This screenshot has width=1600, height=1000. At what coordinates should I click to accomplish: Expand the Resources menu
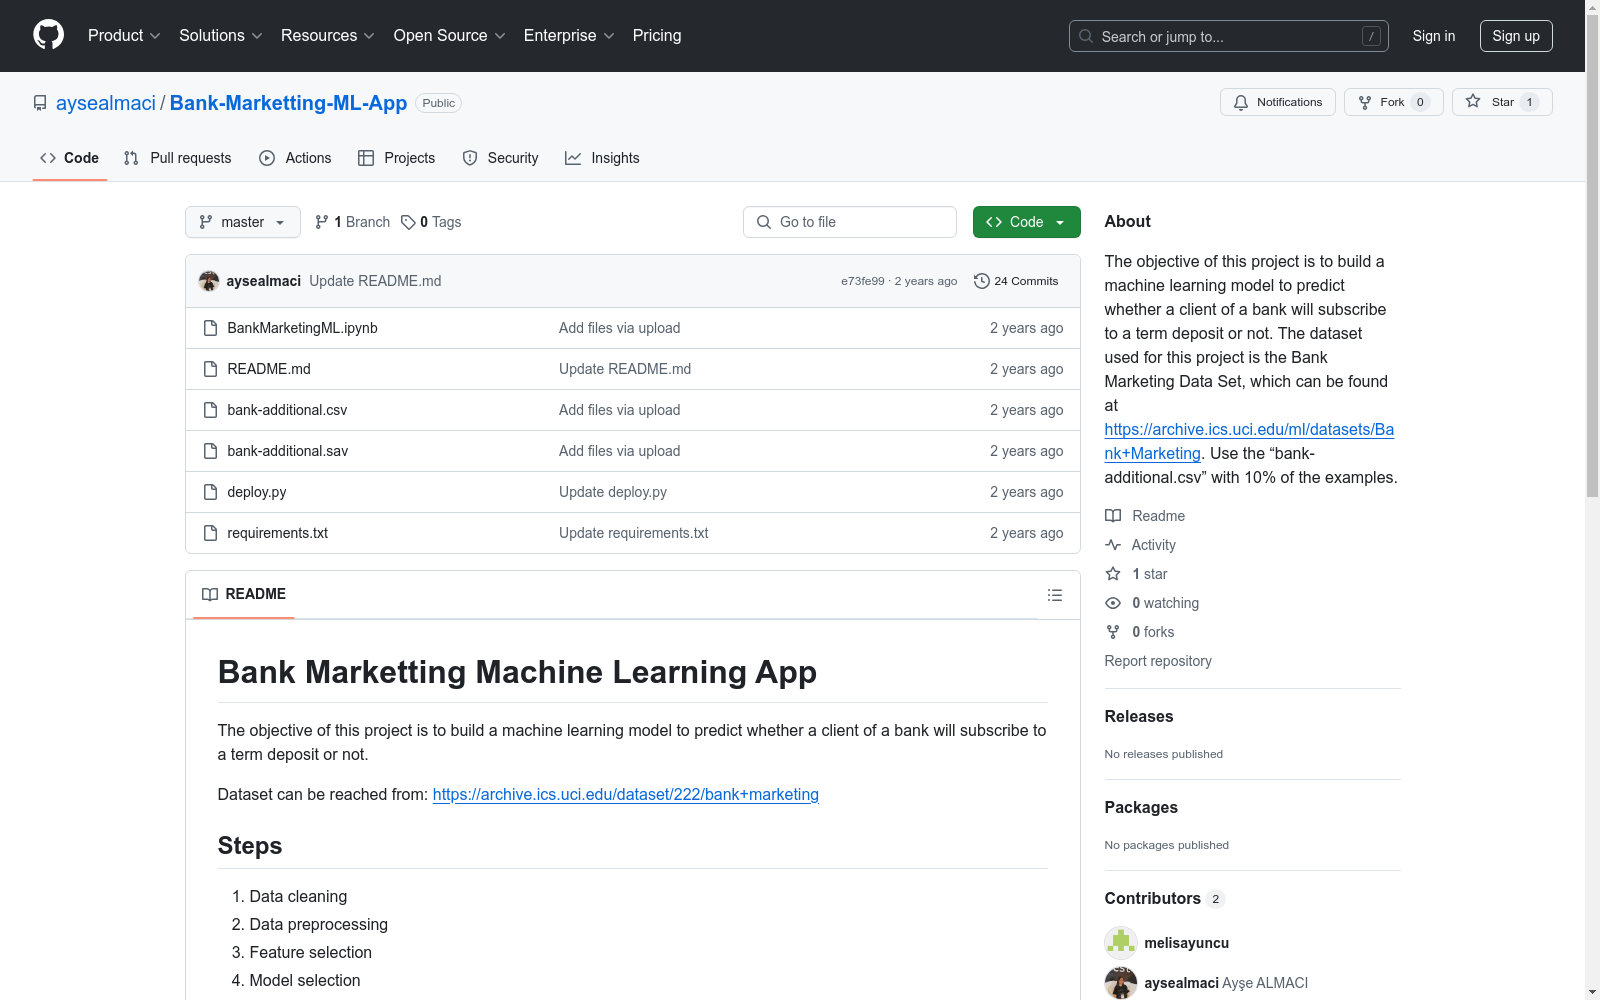327,35
